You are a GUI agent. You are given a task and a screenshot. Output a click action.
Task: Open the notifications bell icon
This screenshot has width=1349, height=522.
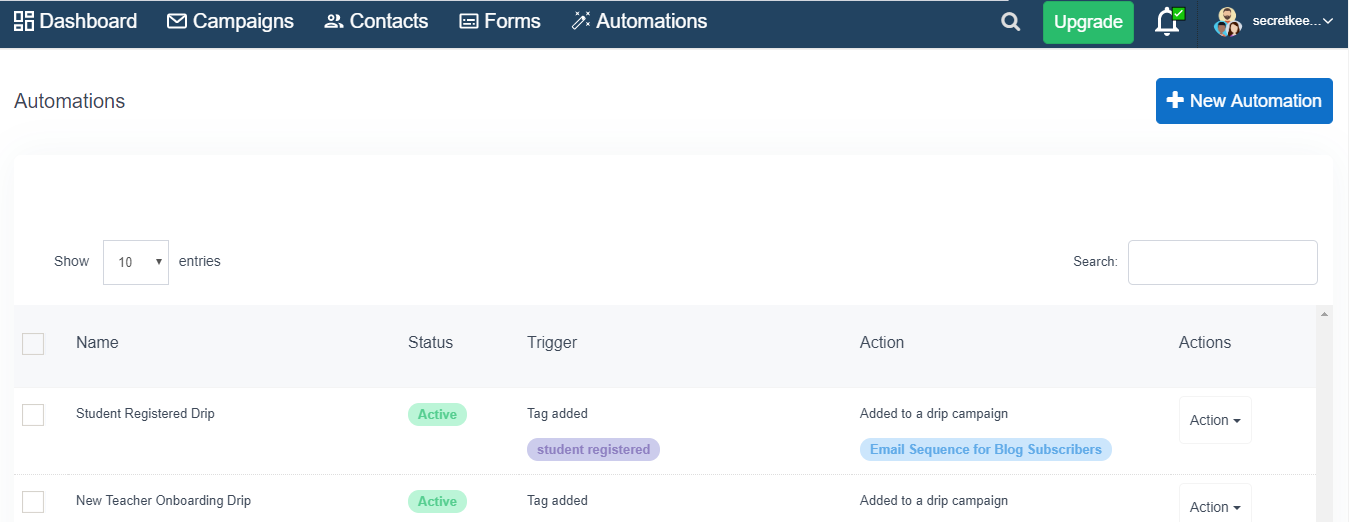[x=1167, y=22]
